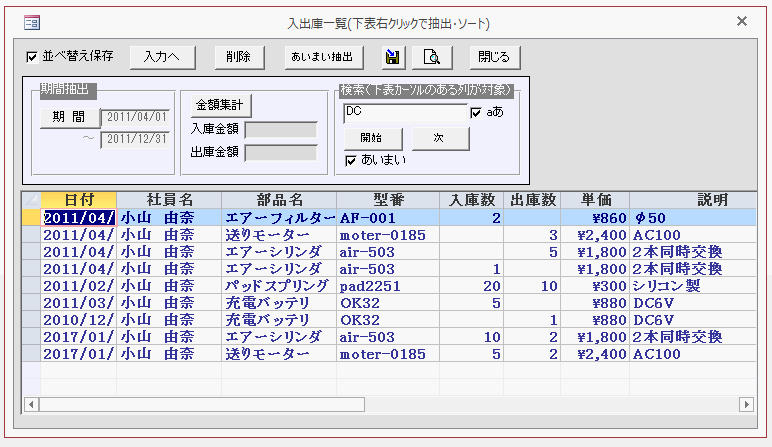Image resolution: width=772 pixels, height=447 pixels.
Task: Click the φ50 description cell
Action: click(x=693, y=218)
